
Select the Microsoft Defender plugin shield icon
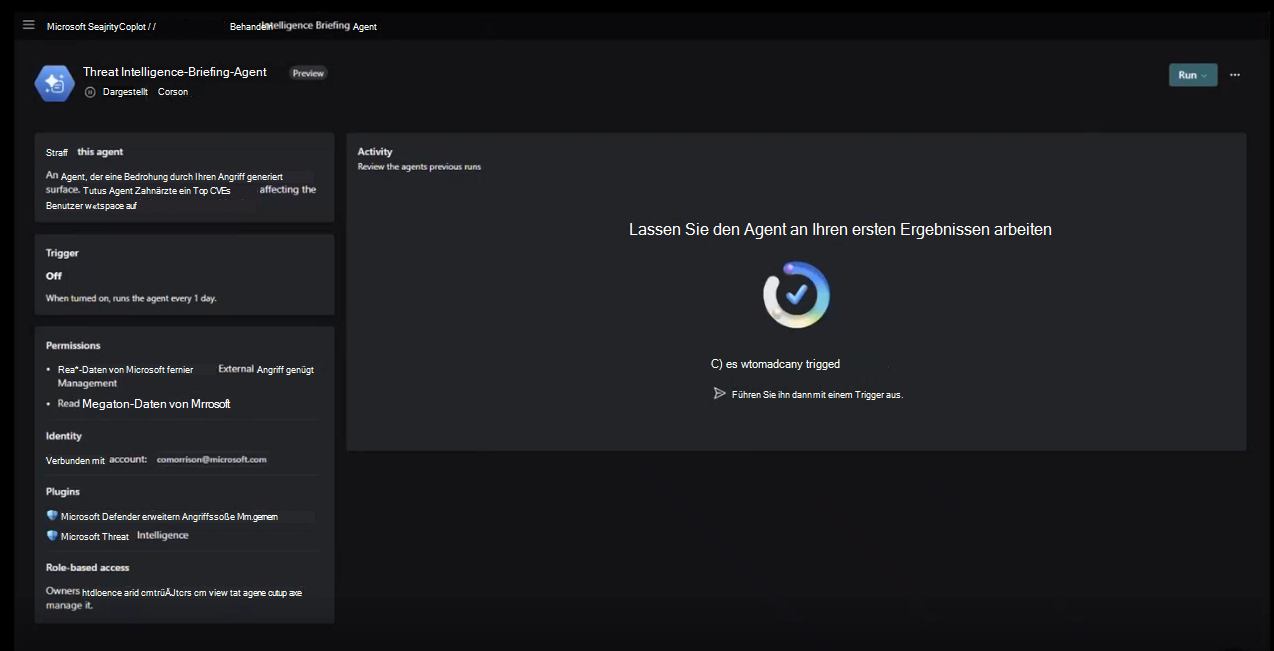[x=51, y=514]
